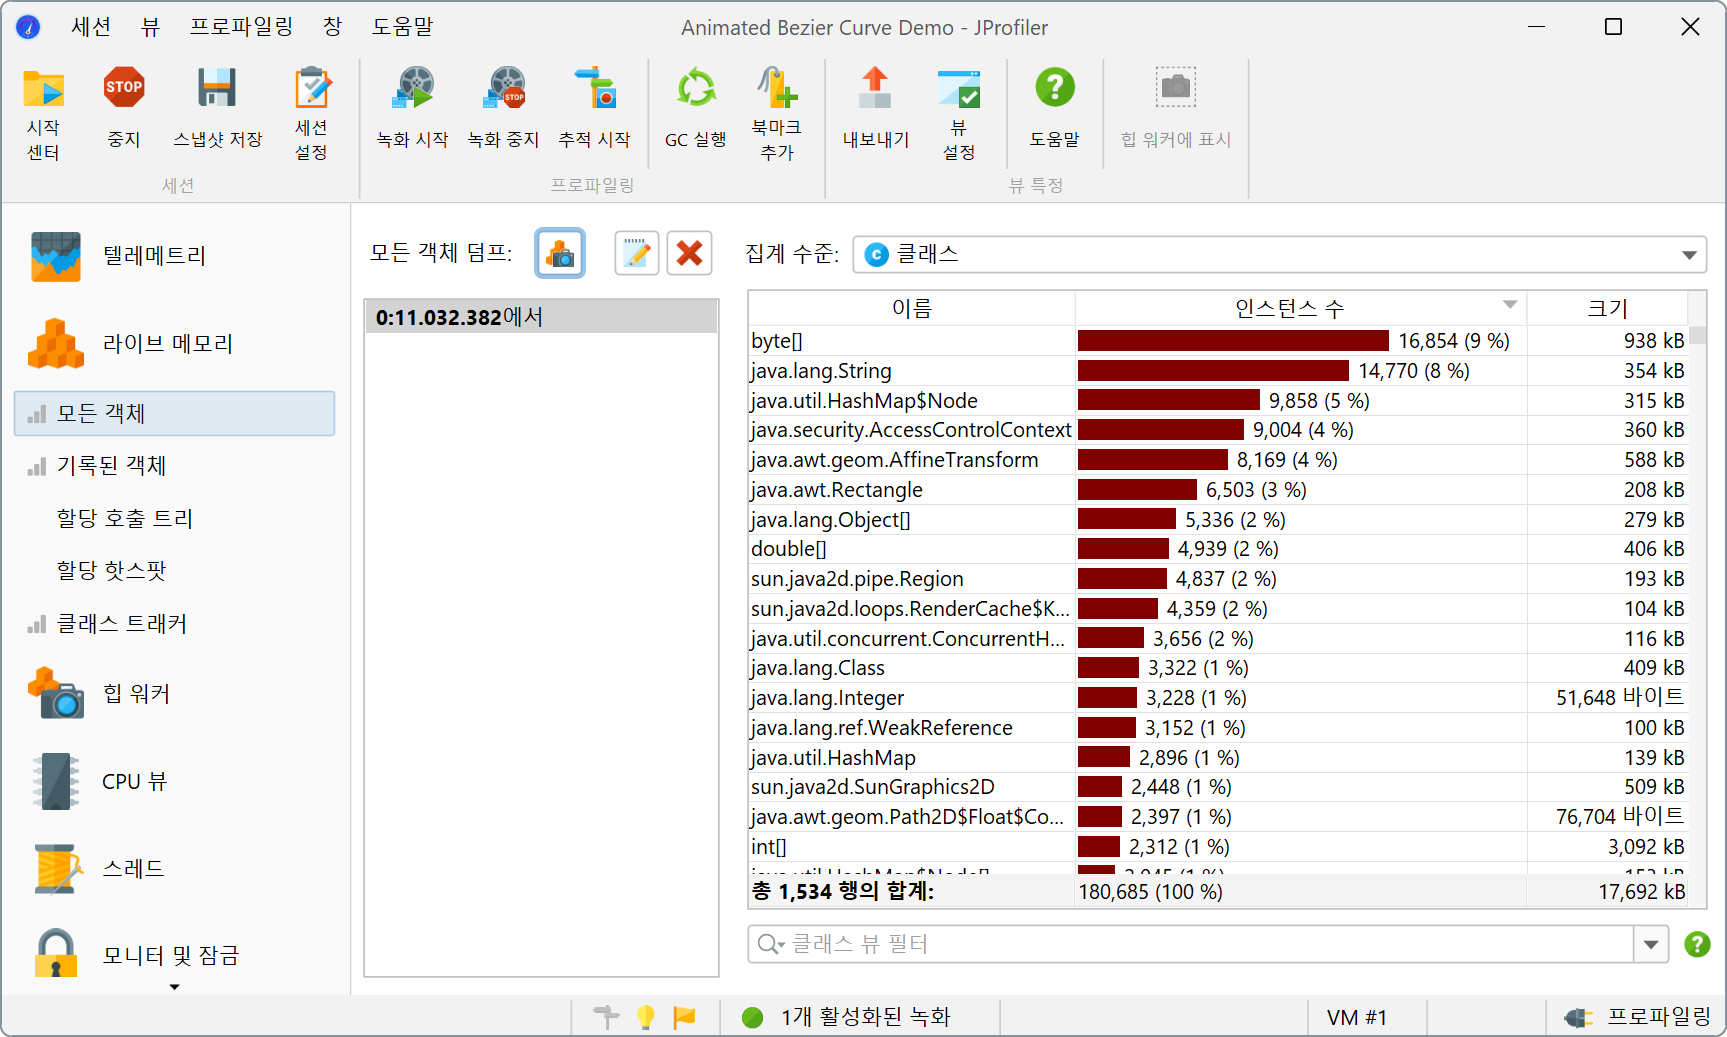Stop recording with 녹화 중지

pos(504,108)
